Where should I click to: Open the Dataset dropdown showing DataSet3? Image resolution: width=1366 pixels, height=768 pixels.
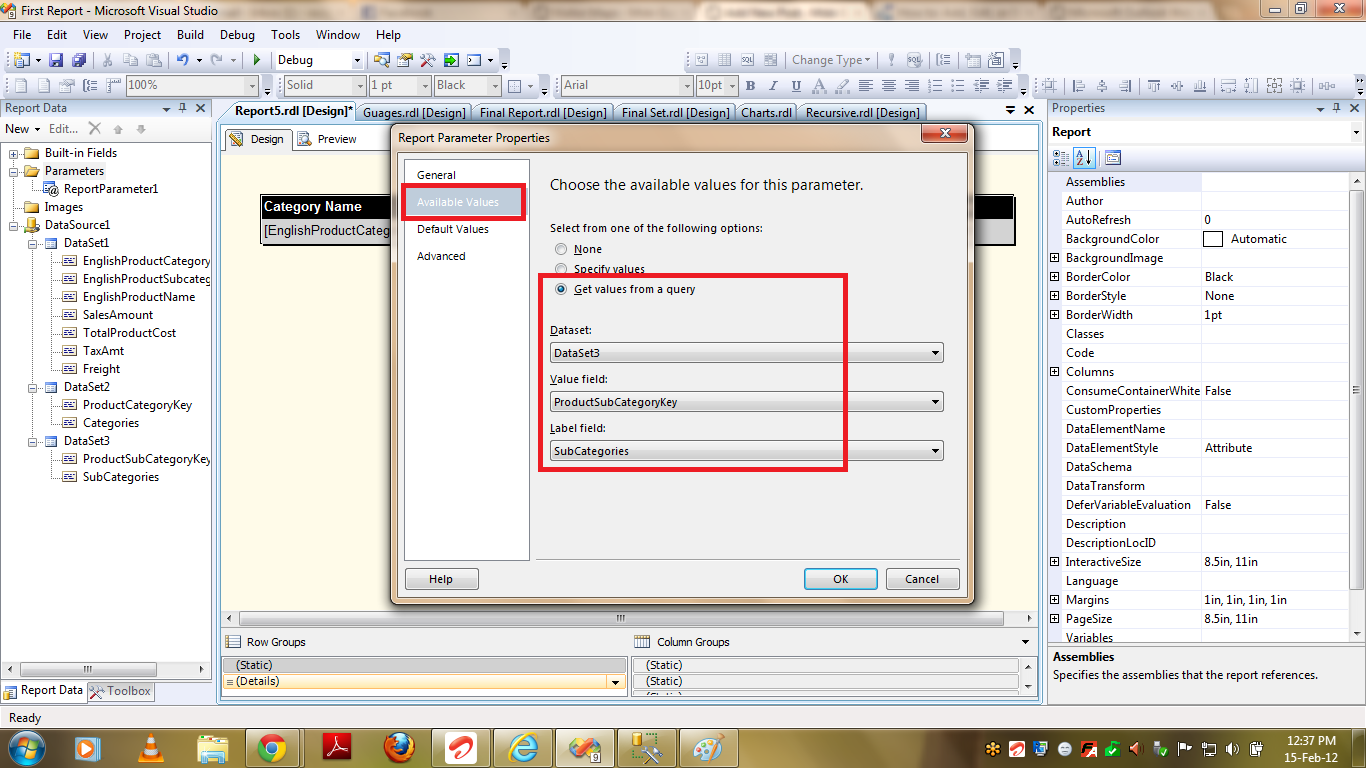[746, 353]
